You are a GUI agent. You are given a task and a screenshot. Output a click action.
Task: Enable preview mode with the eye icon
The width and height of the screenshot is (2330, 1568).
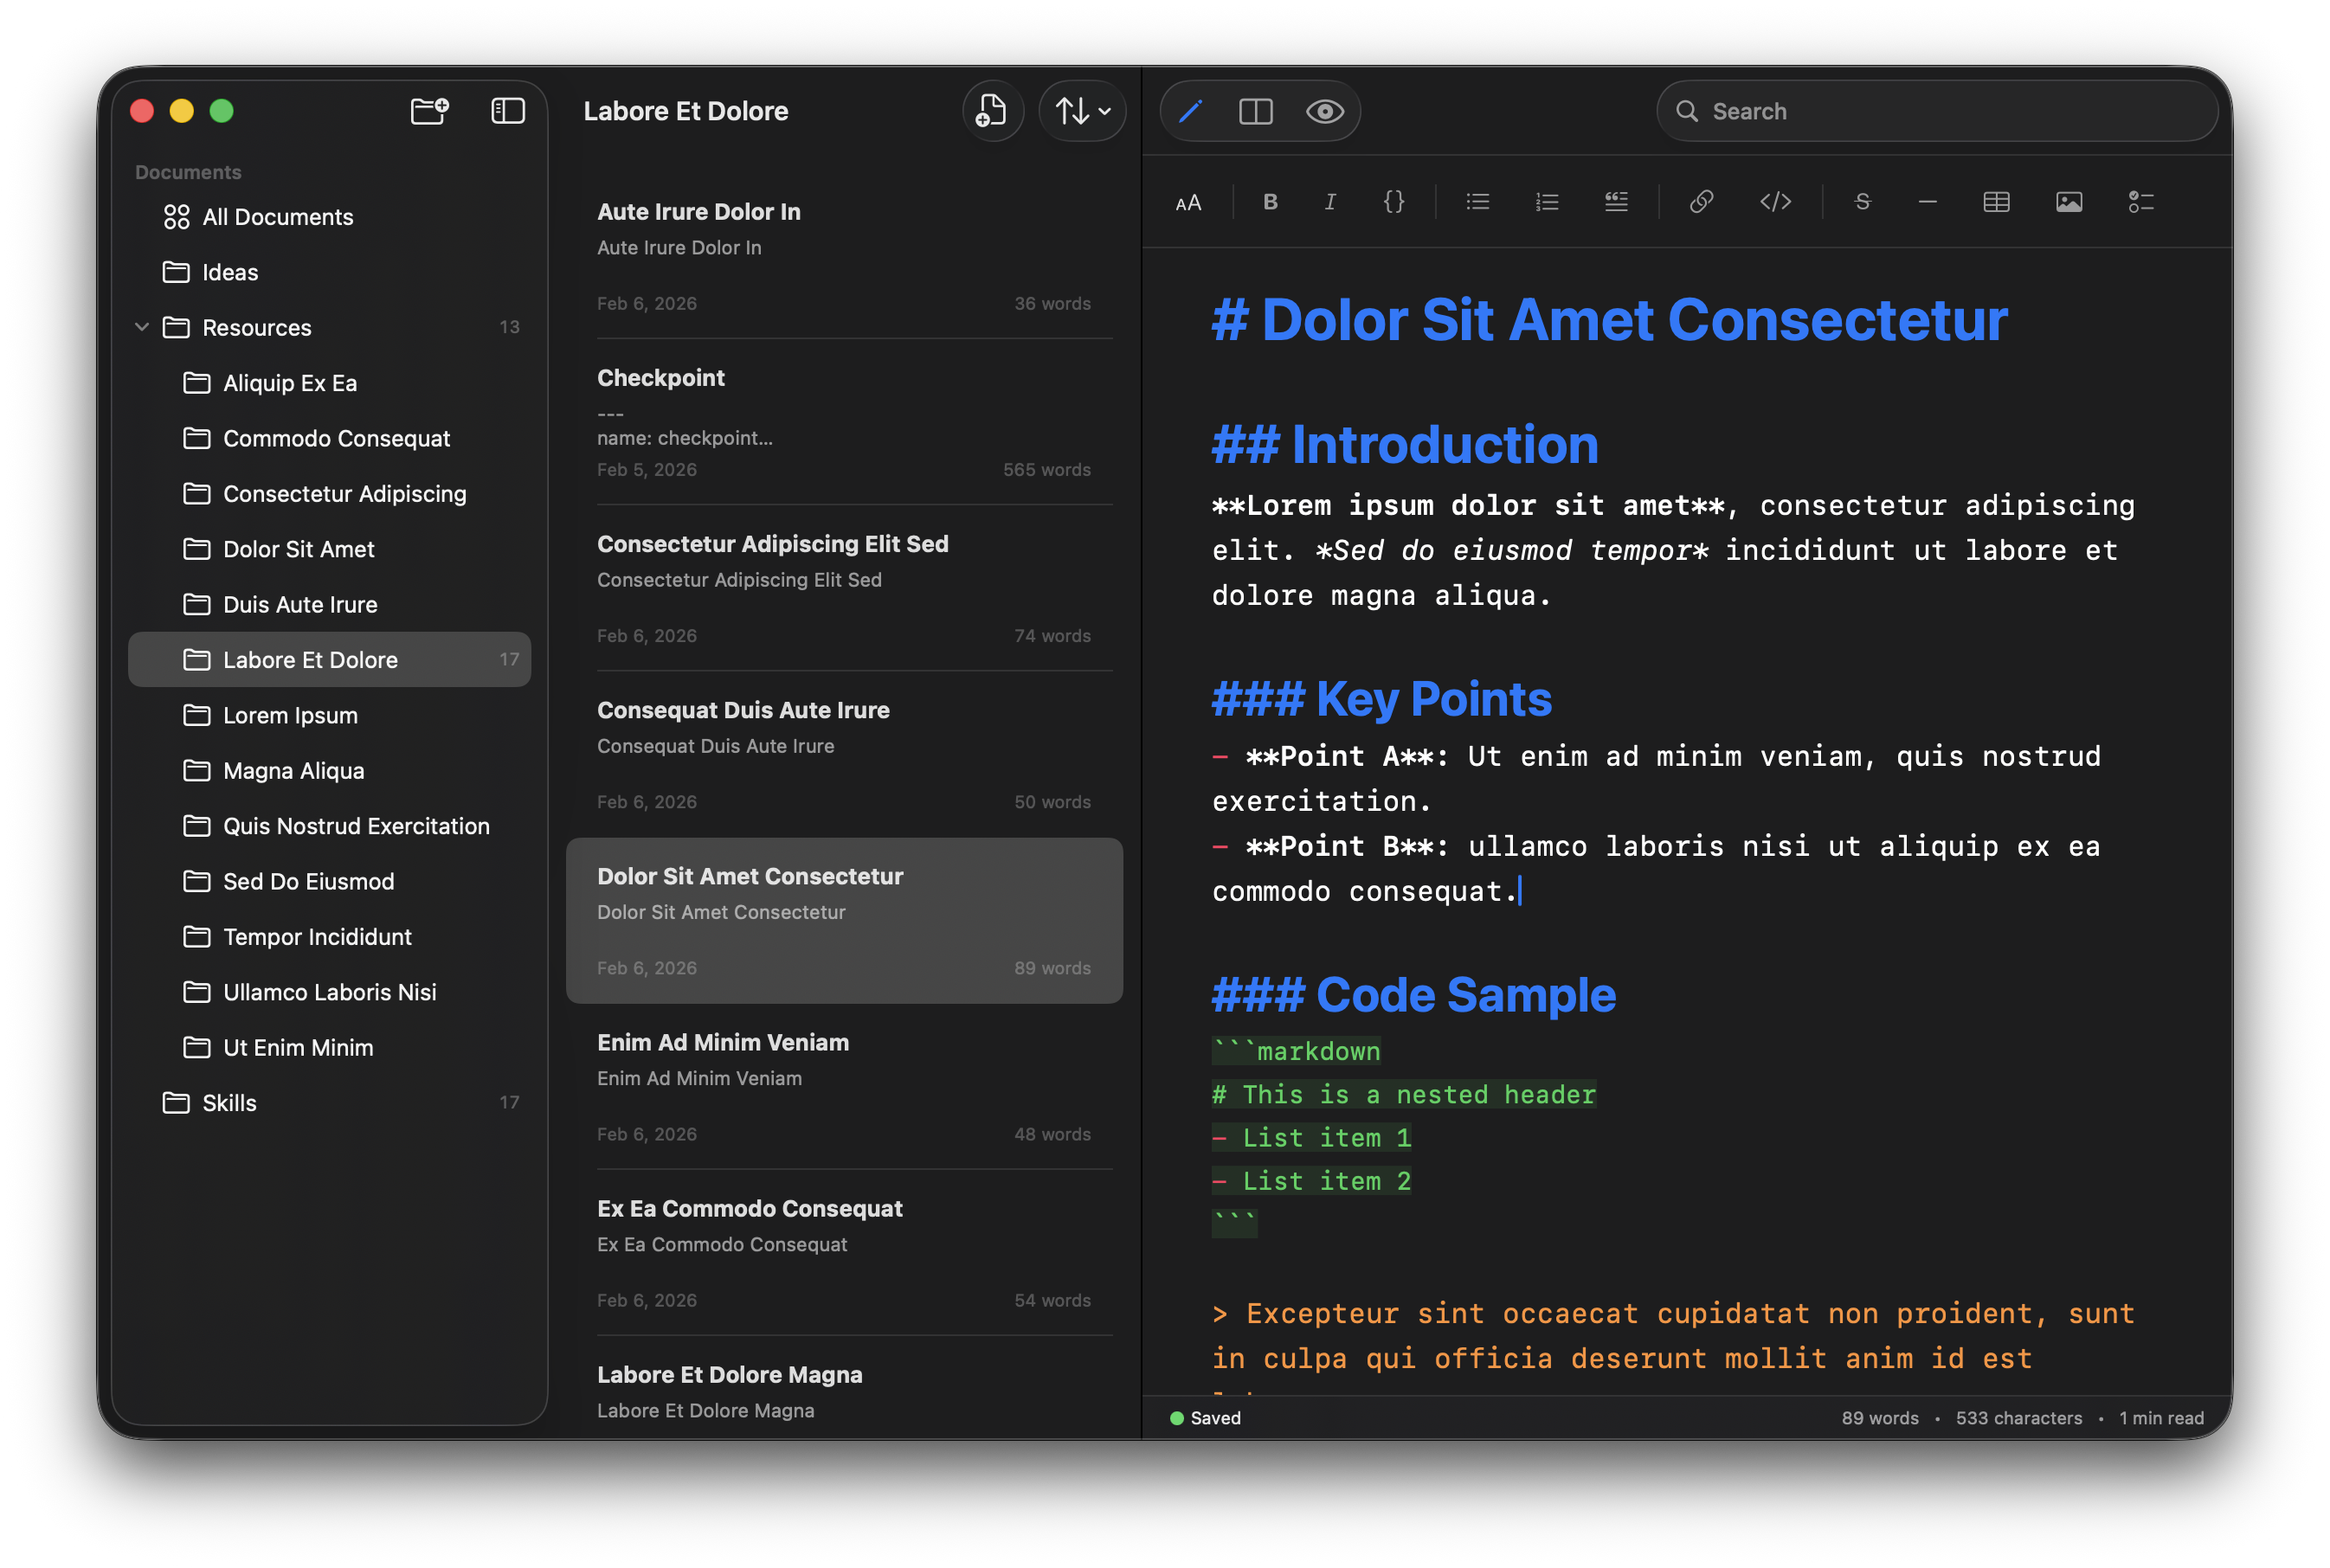[x=1325, y=111]
